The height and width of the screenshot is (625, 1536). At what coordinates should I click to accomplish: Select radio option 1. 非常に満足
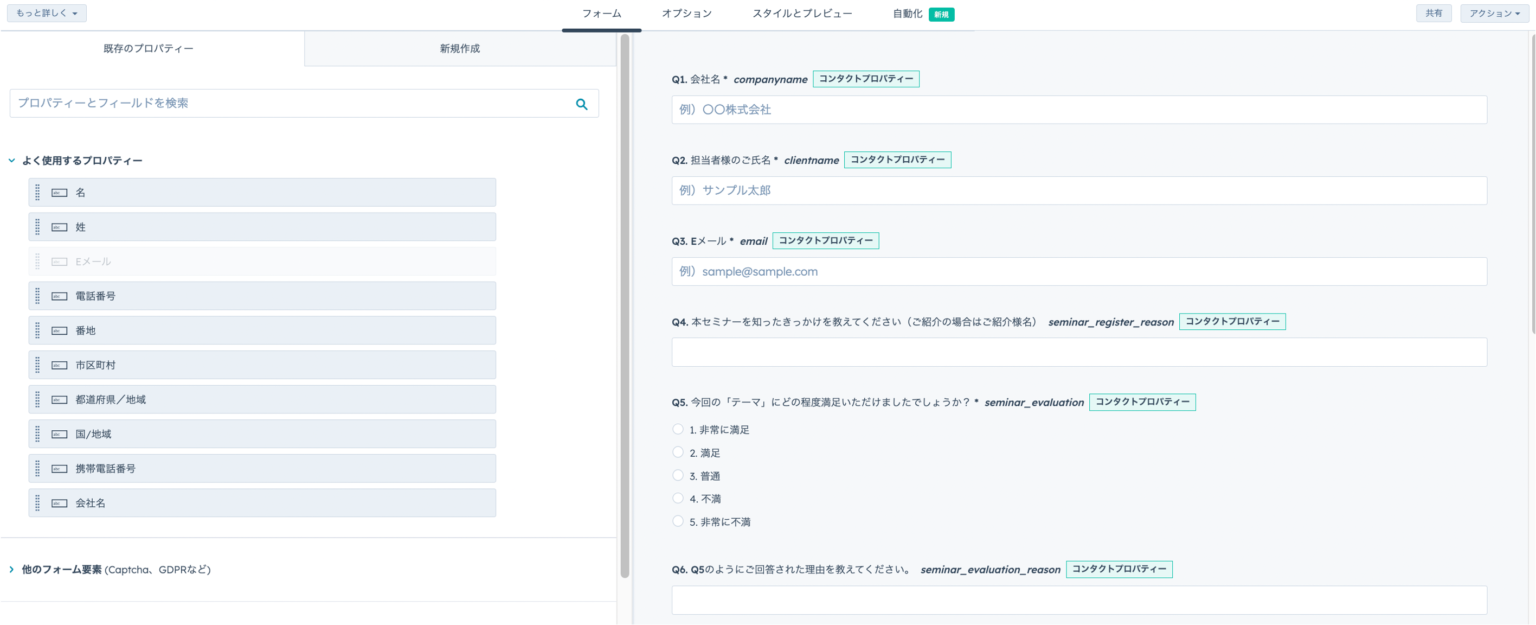678,429
